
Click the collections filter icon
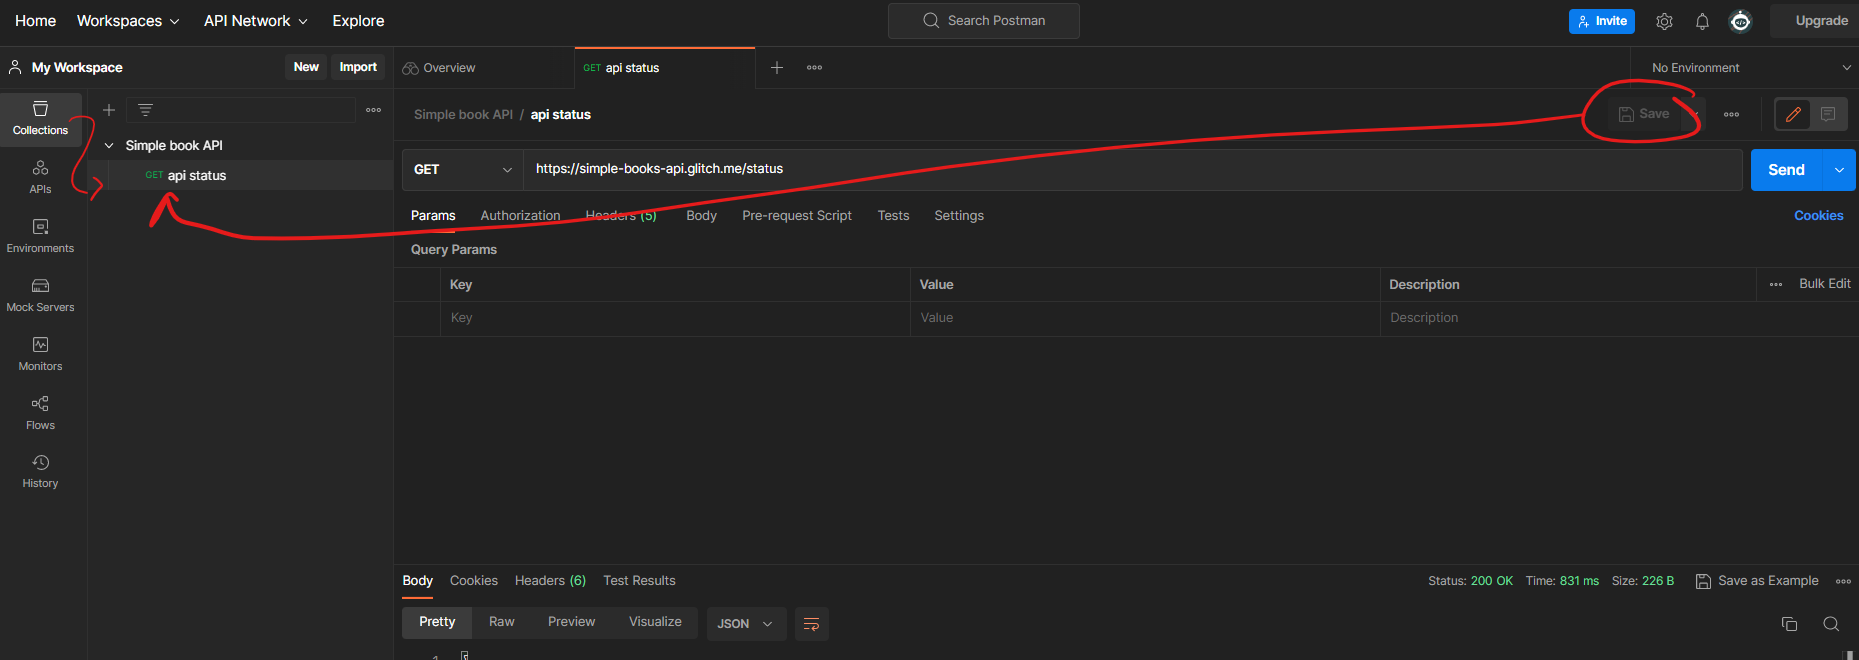[145, 110]
